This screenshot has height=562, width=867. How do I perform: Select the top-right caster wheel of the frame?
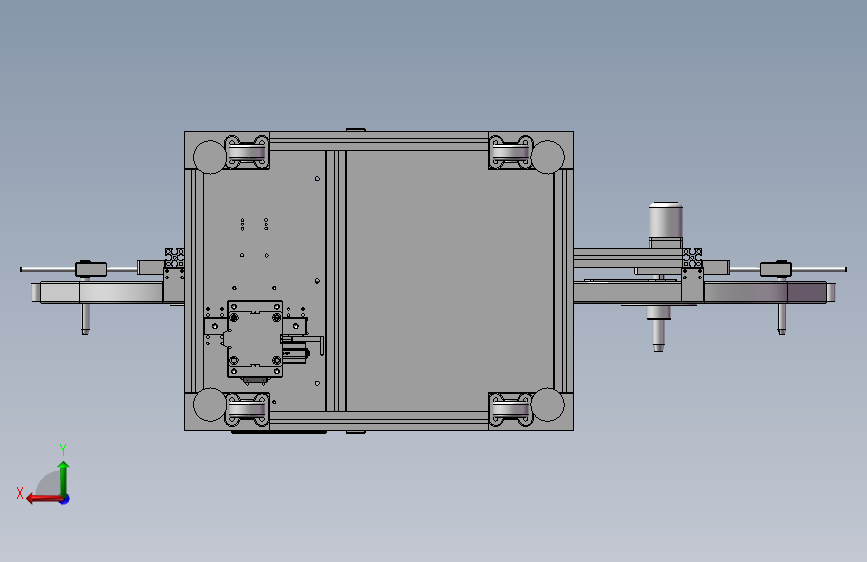511,152
